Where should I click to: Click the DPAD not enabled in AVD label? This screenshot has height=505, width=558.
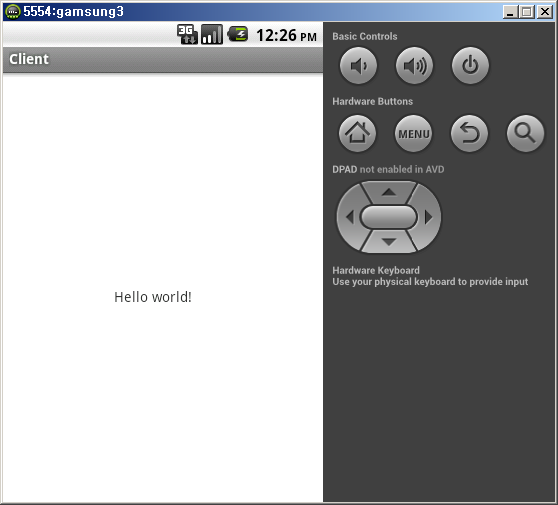(x=388, y=169)
